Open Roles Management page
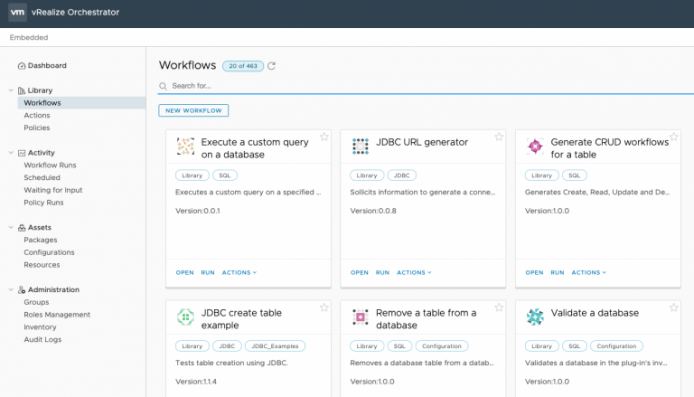Image resolution: width=694 pixels, height=397 pixels. [57, 315]
